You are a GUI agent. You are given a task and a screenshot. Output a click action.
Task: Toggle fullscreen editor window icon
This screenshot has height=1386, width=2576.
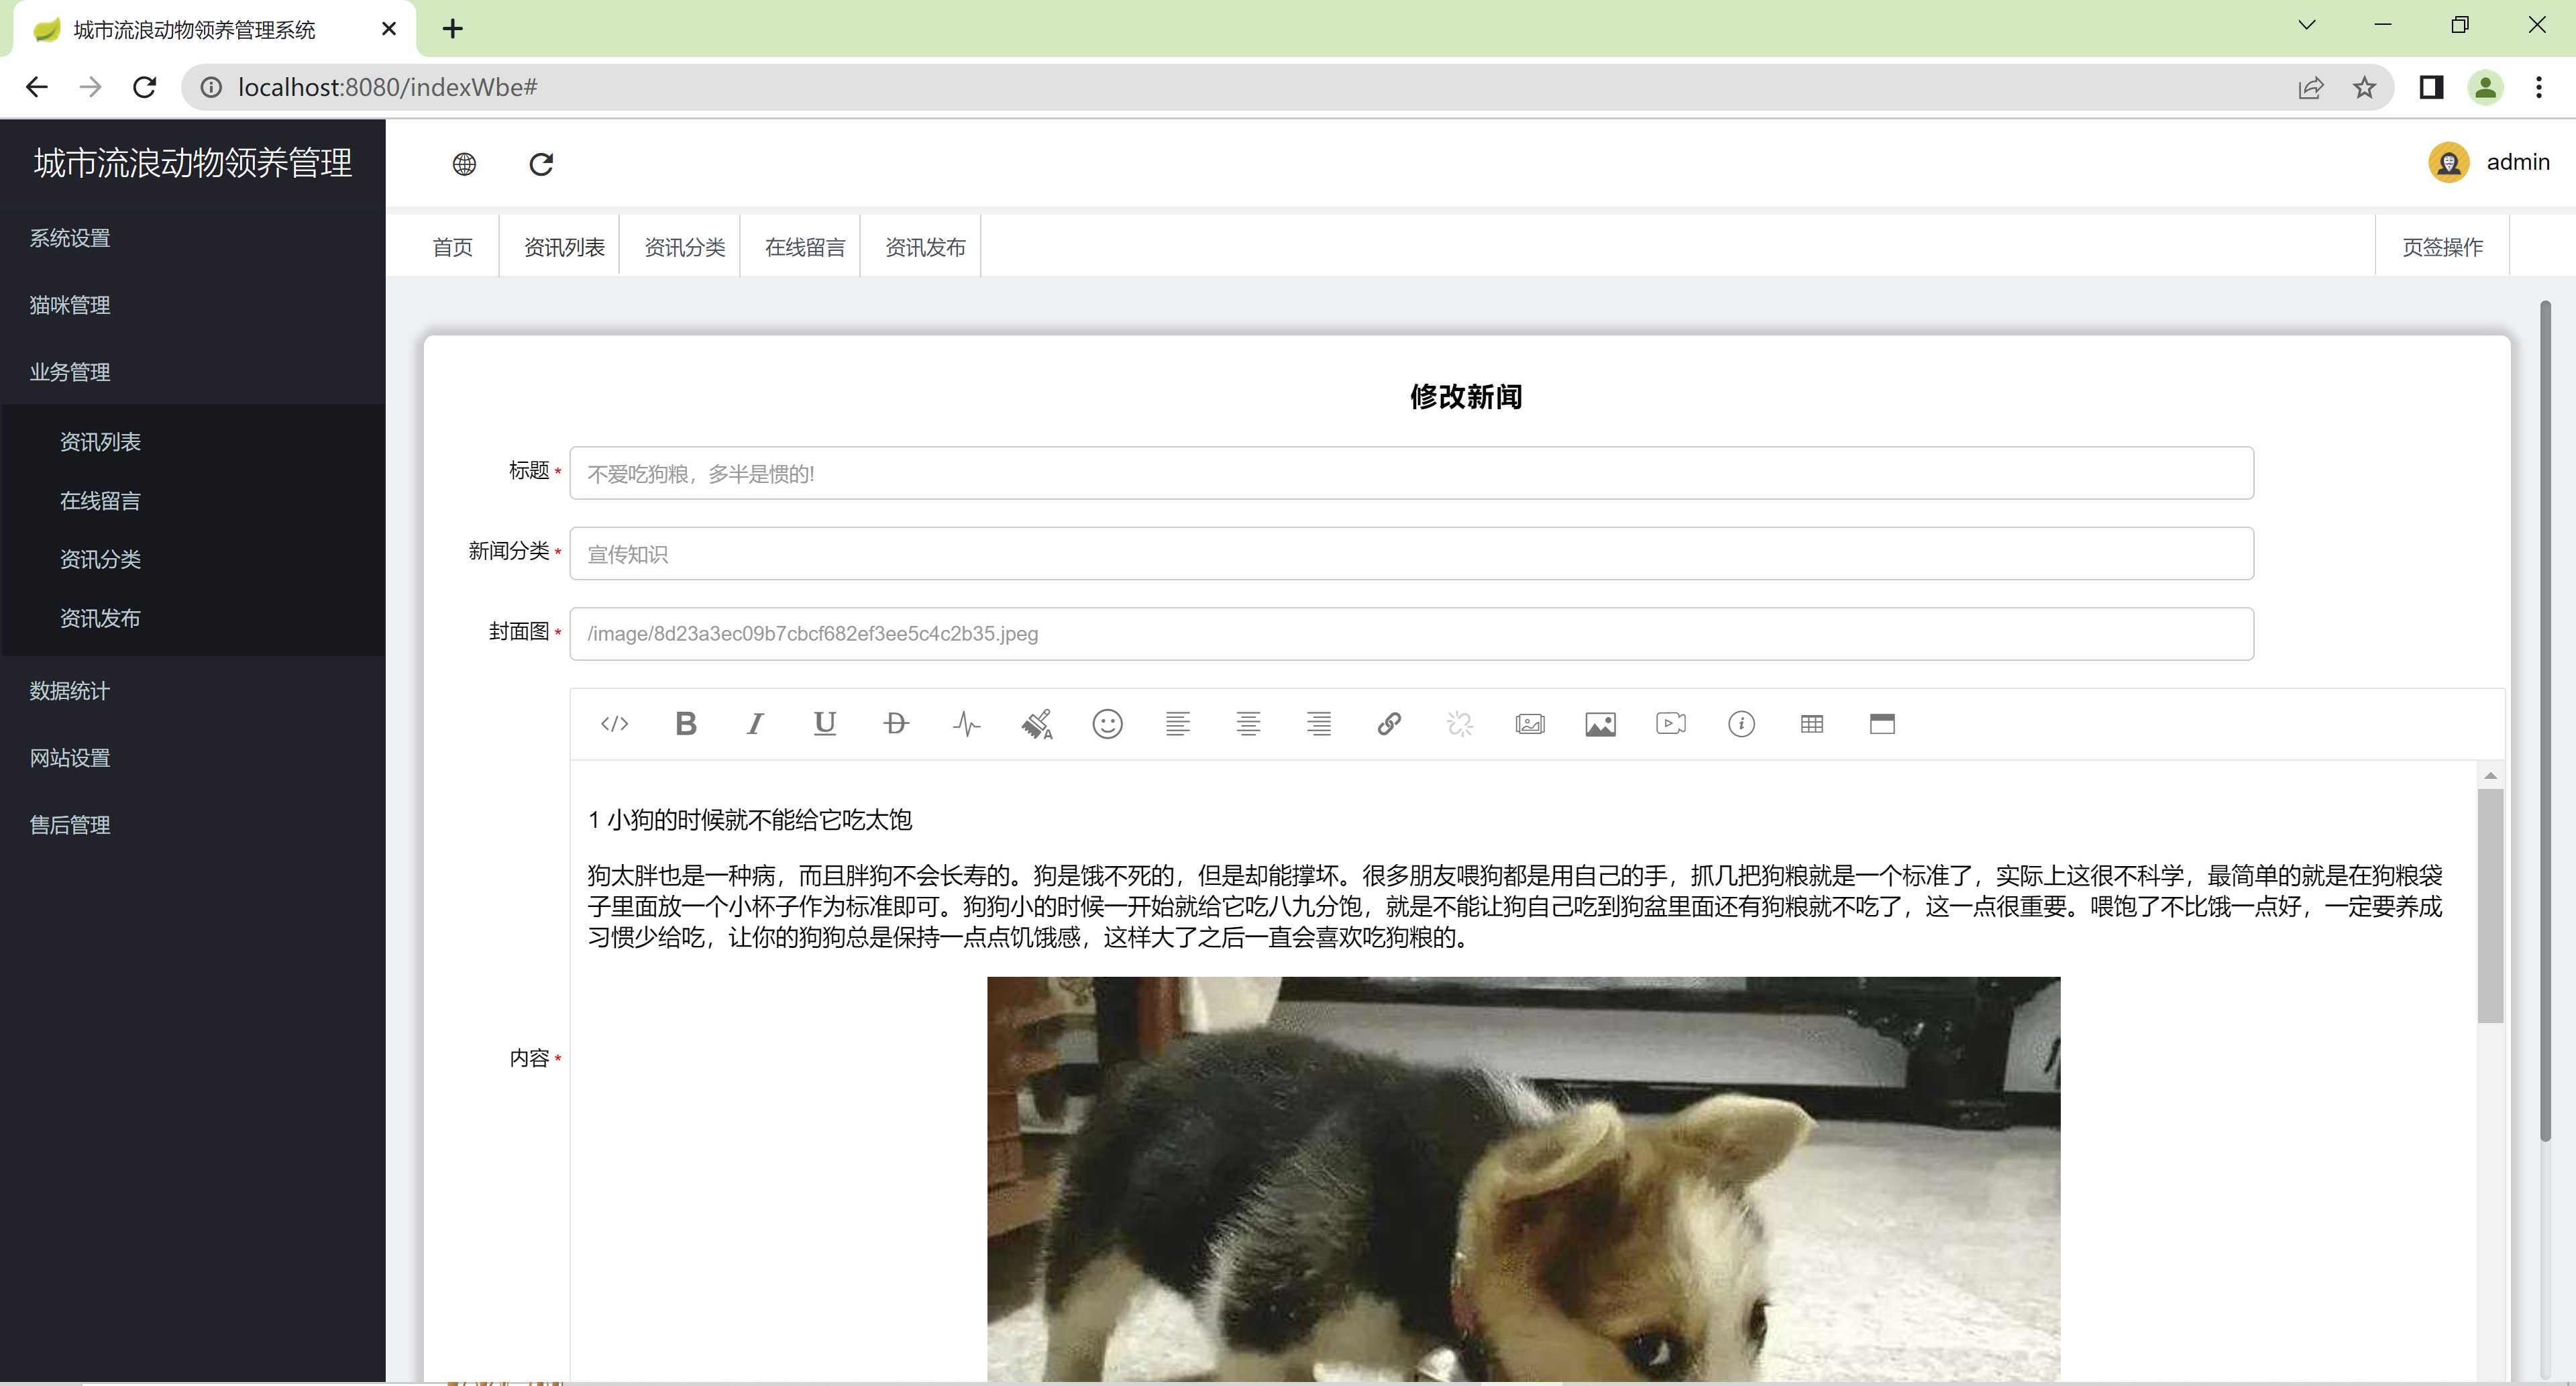[x=1882, y=724]
